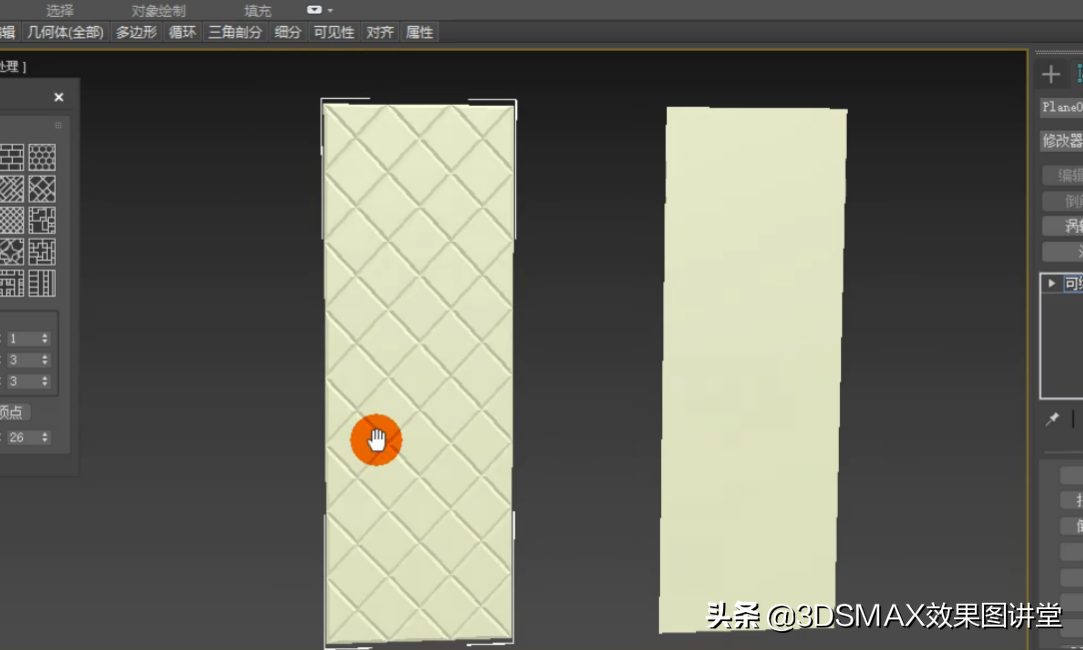Click the spinner arrows of value 26
1083x650 pixels.
[x=45, y=437]
